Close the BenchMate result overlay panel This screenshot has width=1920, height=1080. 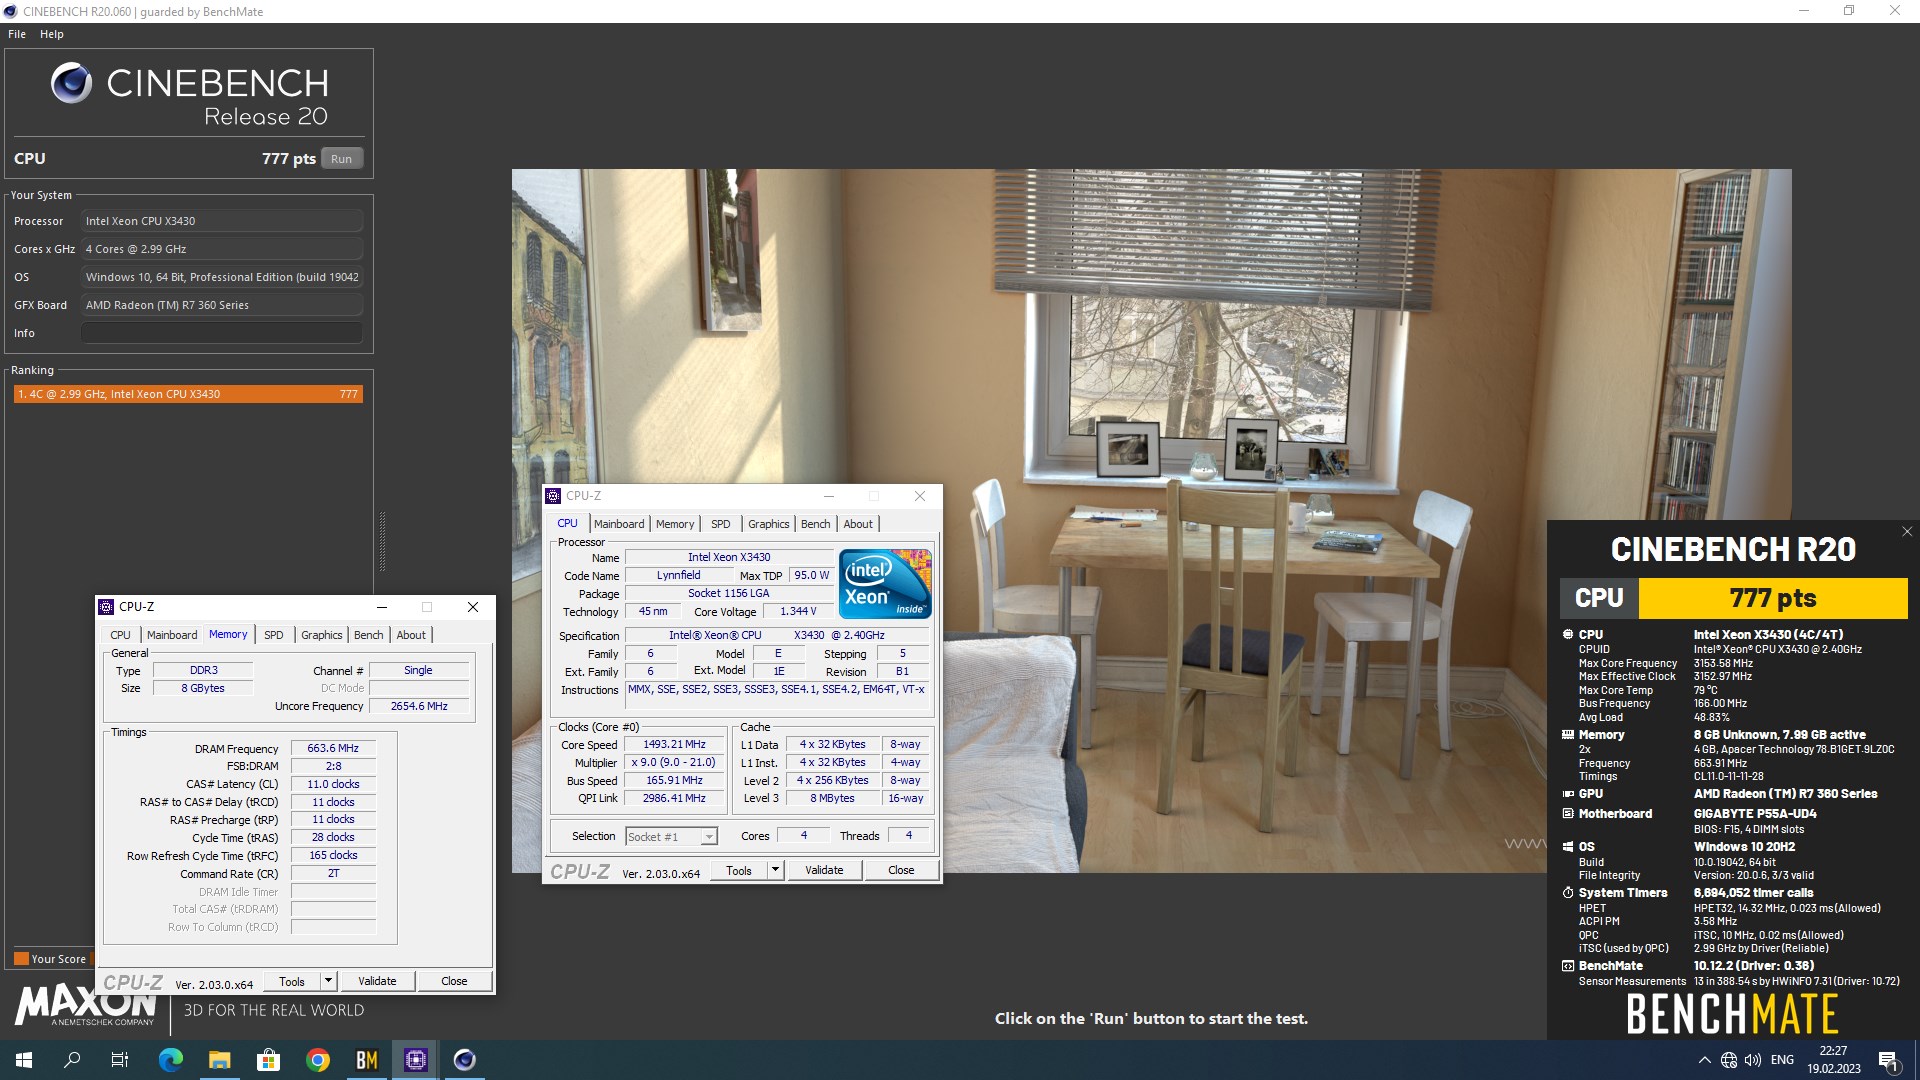[1906, 532]
